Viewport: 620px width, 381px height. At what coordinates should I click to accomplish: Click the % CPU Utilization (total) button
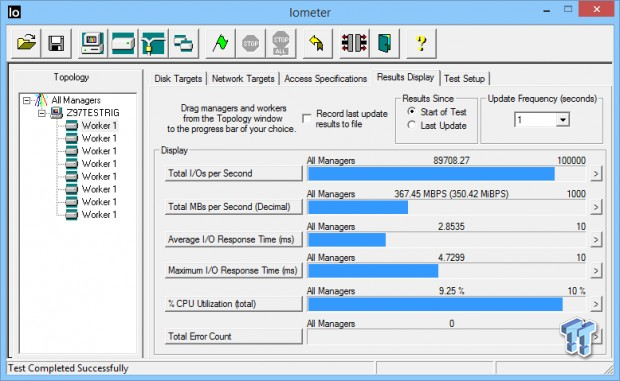pos(233,304)
